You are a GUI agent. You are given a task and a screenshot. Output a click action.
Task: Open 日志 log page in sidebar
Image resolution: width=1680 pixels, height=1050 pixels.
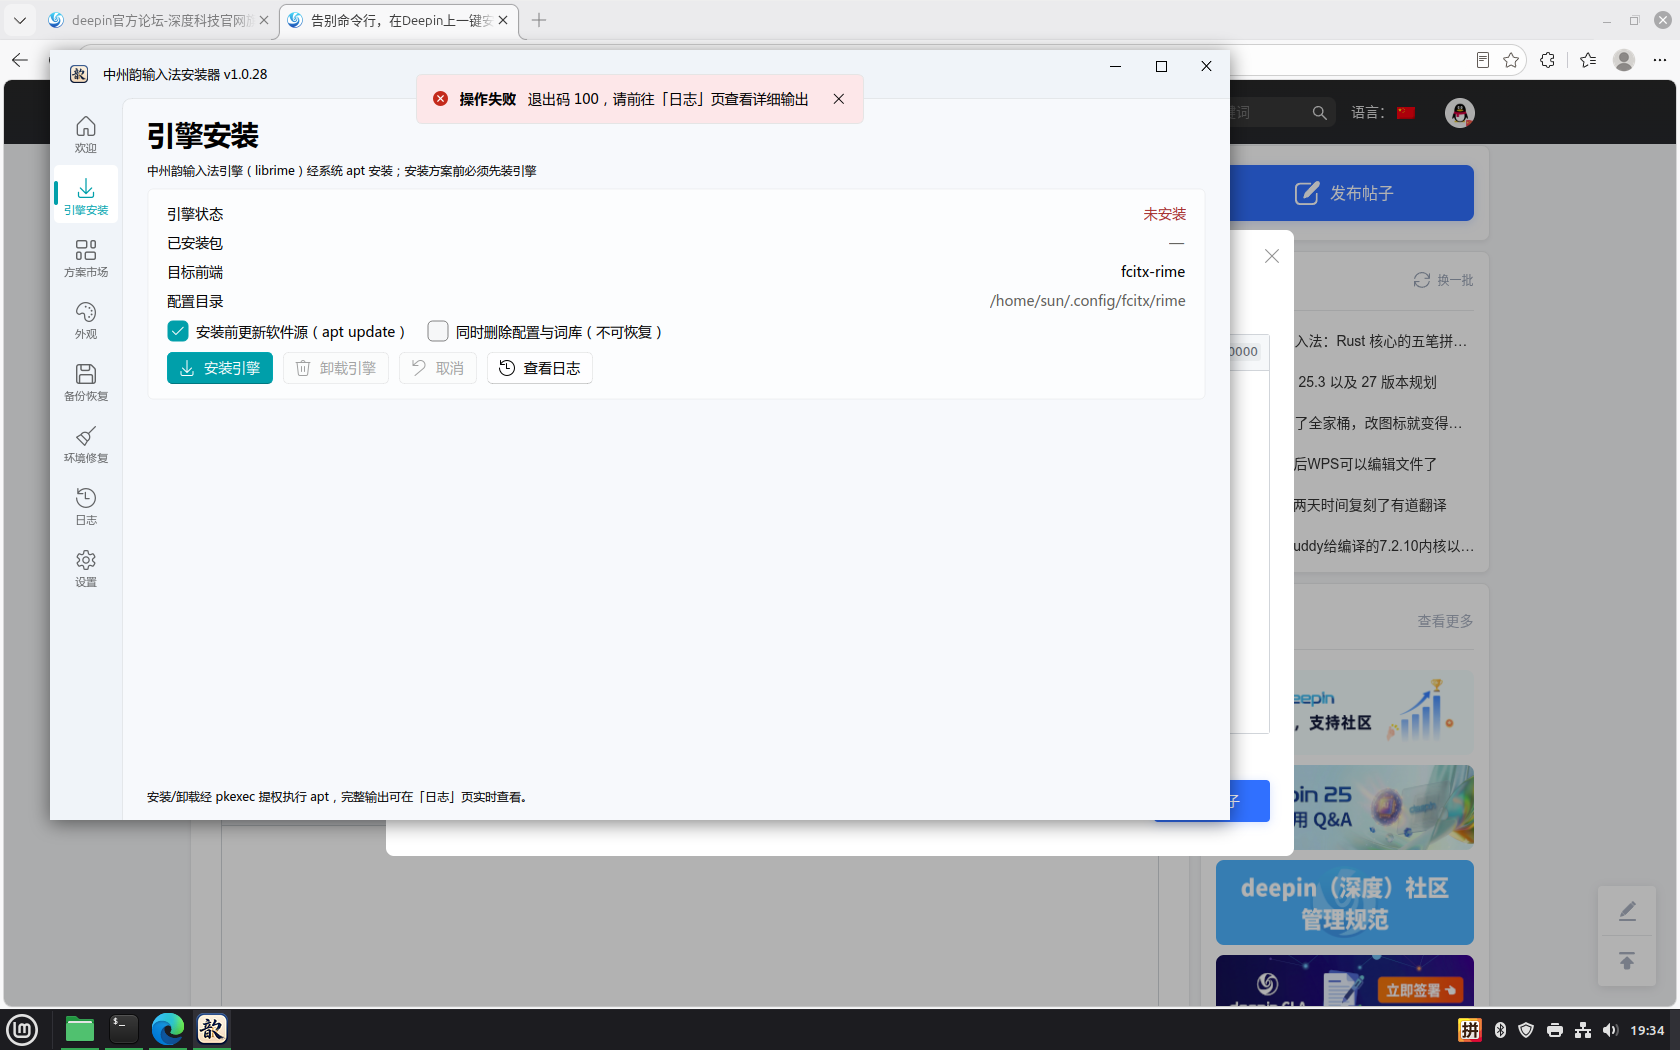[86, 506]
